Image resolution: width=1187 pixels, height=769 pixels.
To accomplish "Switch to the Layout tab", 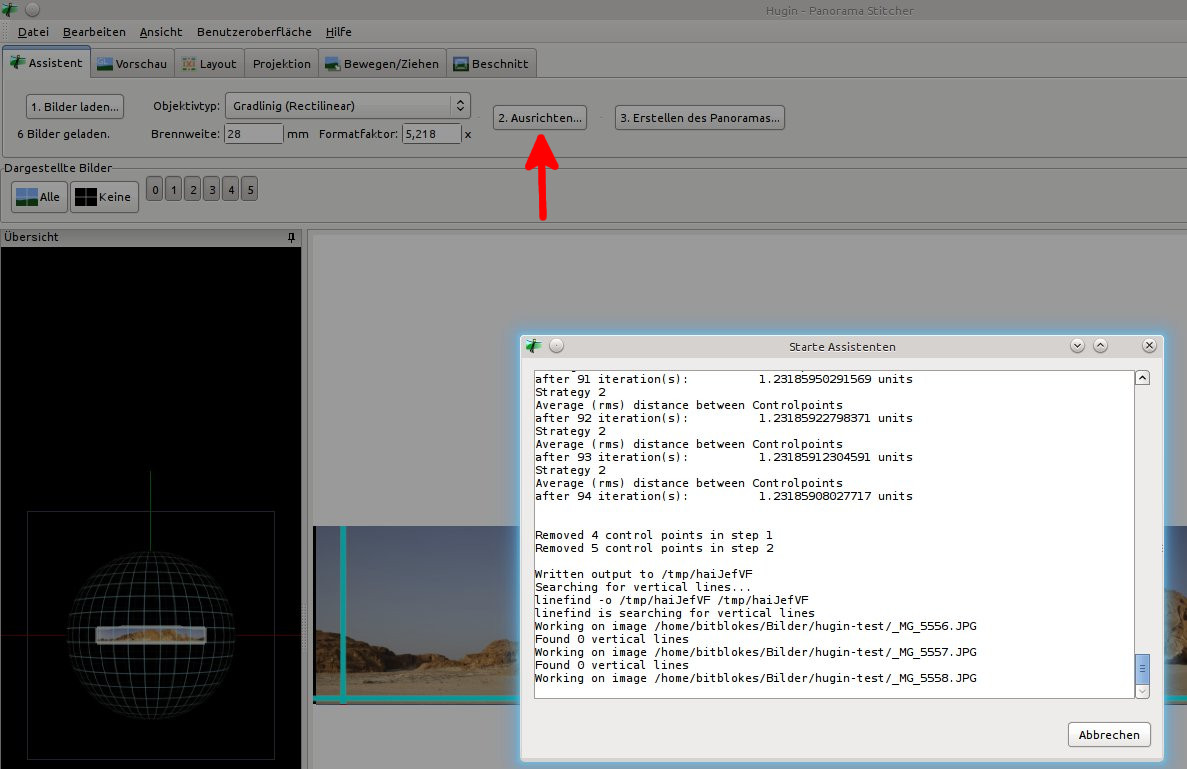I will pos(210,64).
